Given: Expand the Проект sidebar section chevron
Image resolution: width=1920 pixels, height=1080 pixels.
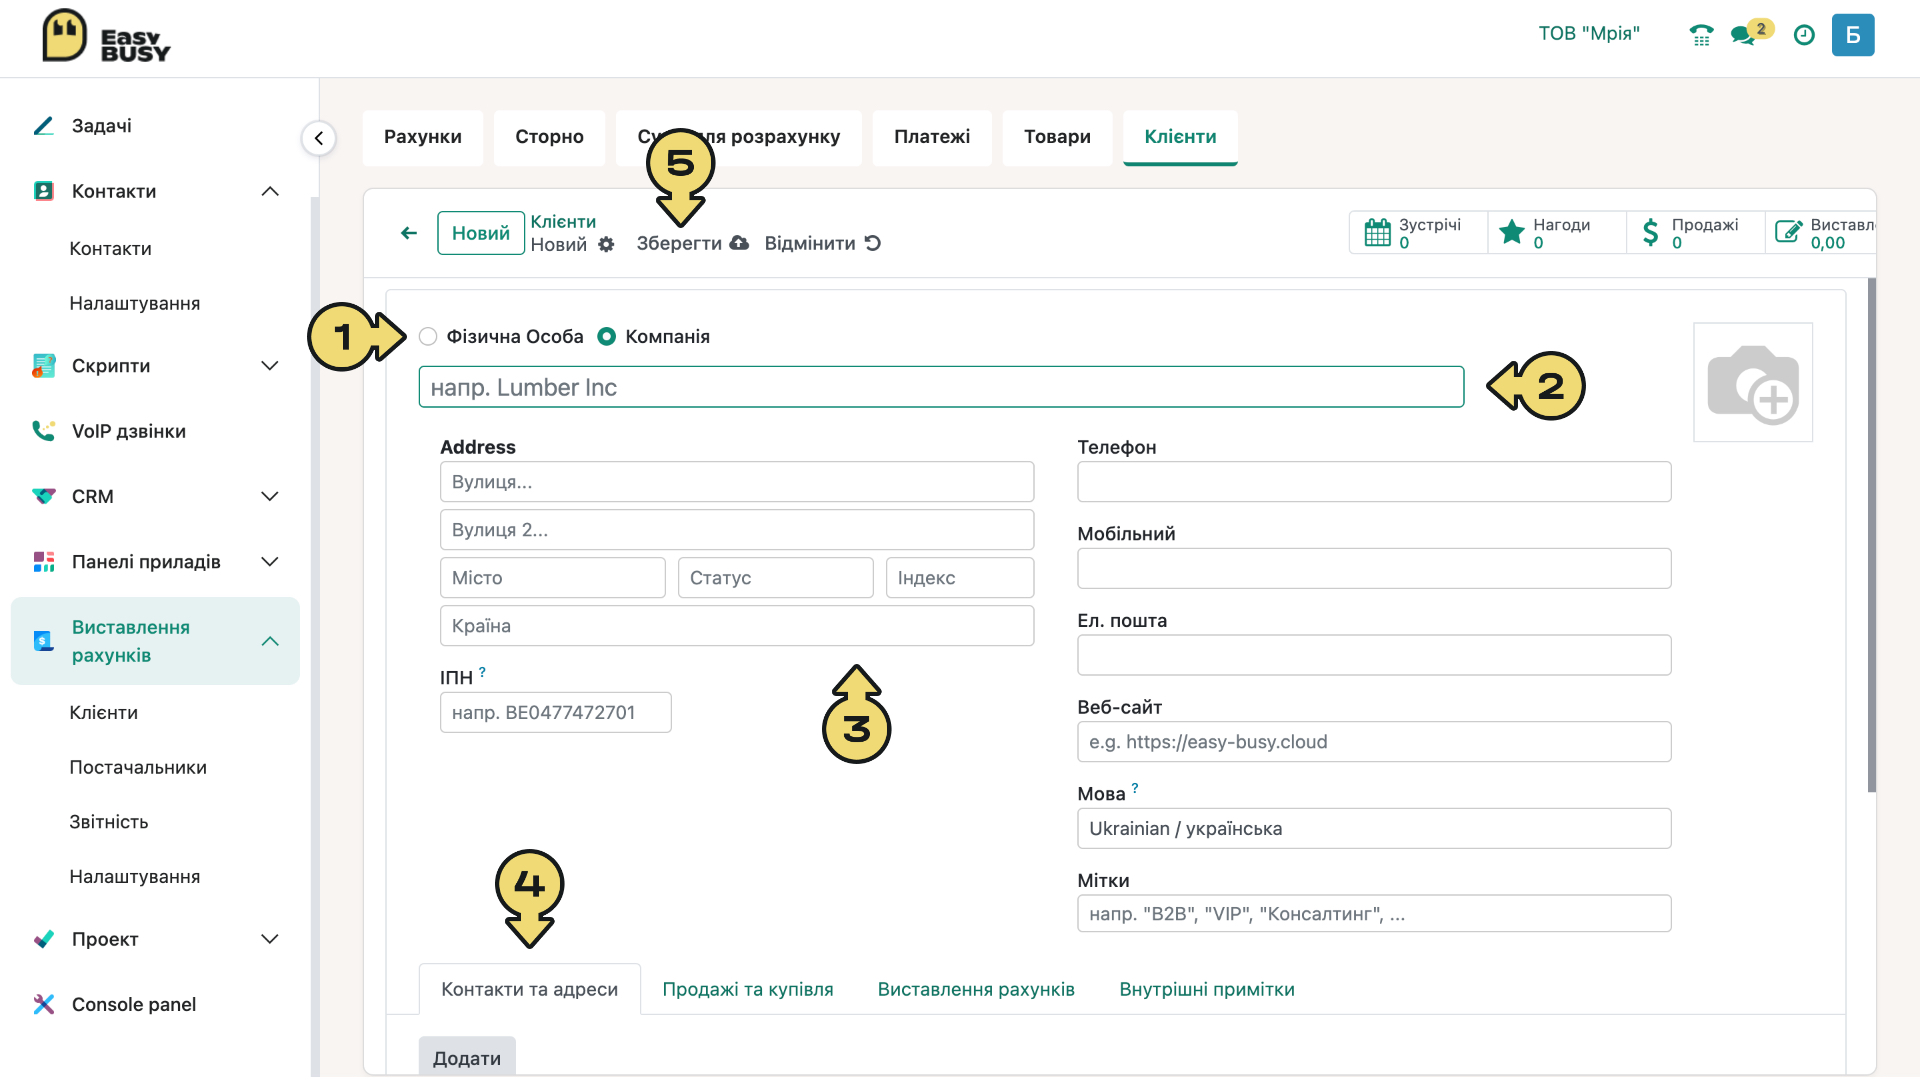Looking at the screenshot, I should click(x=270, y=939).
